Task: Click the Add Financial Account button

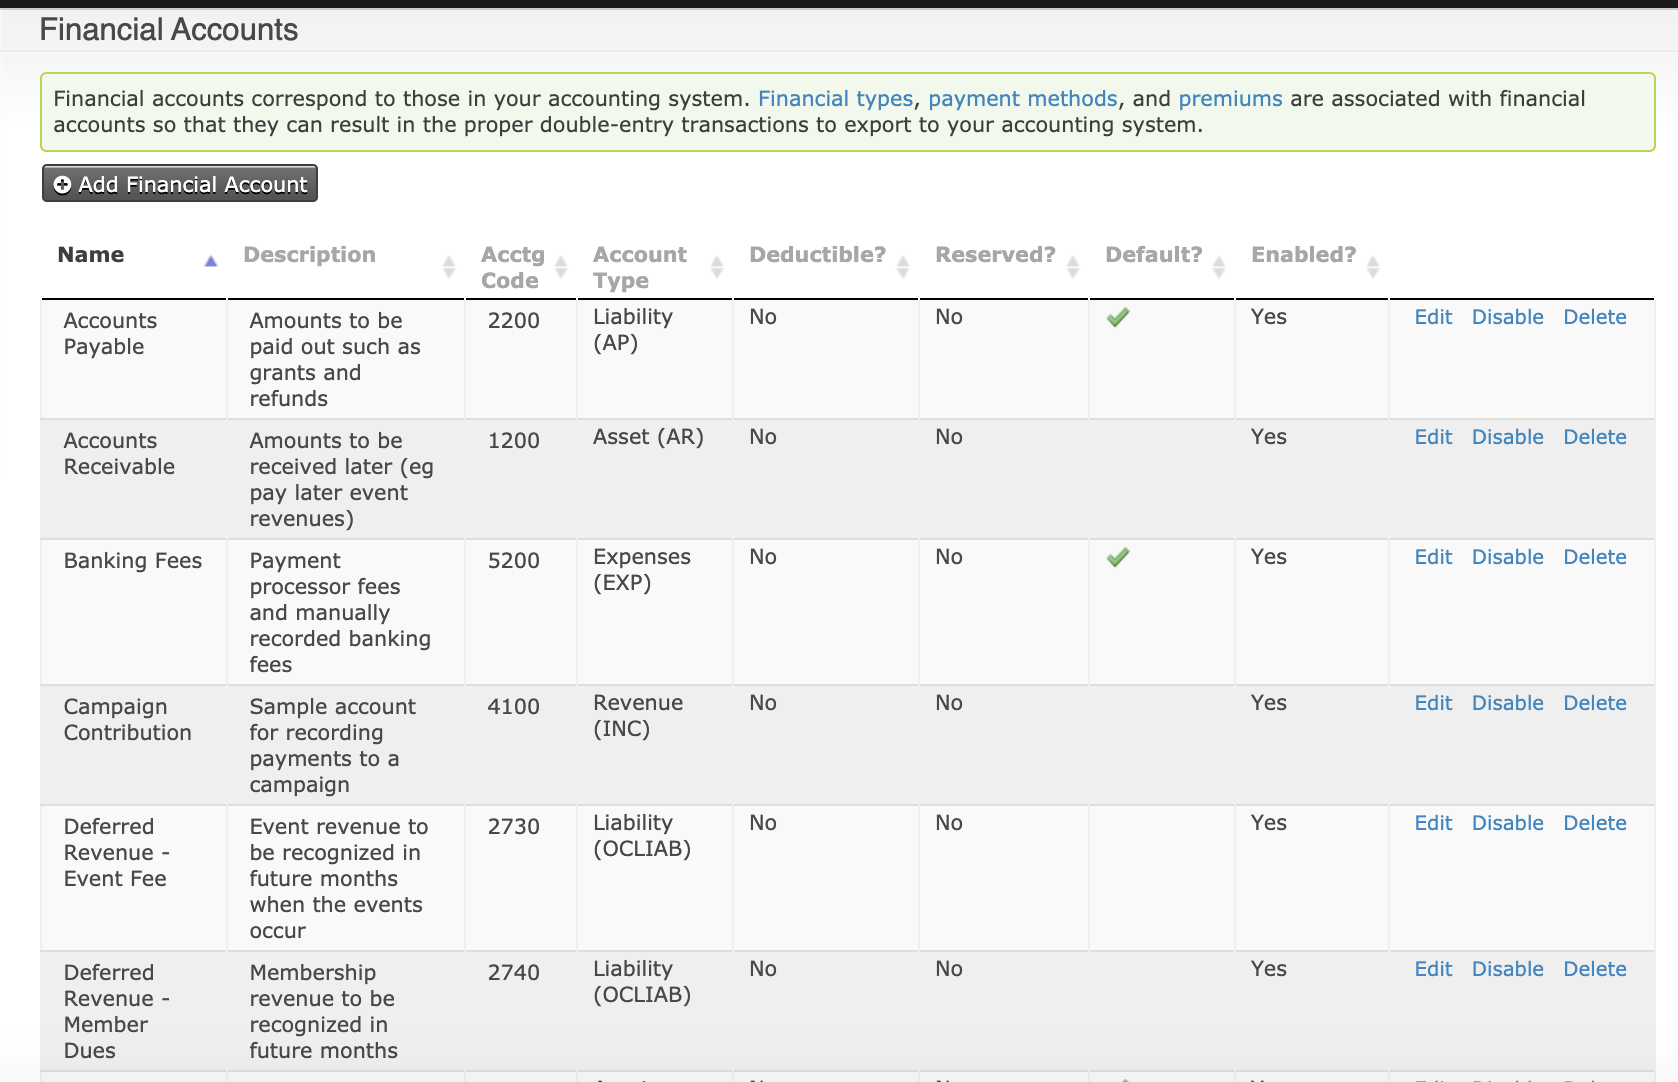Action: (x=179, y=184)
